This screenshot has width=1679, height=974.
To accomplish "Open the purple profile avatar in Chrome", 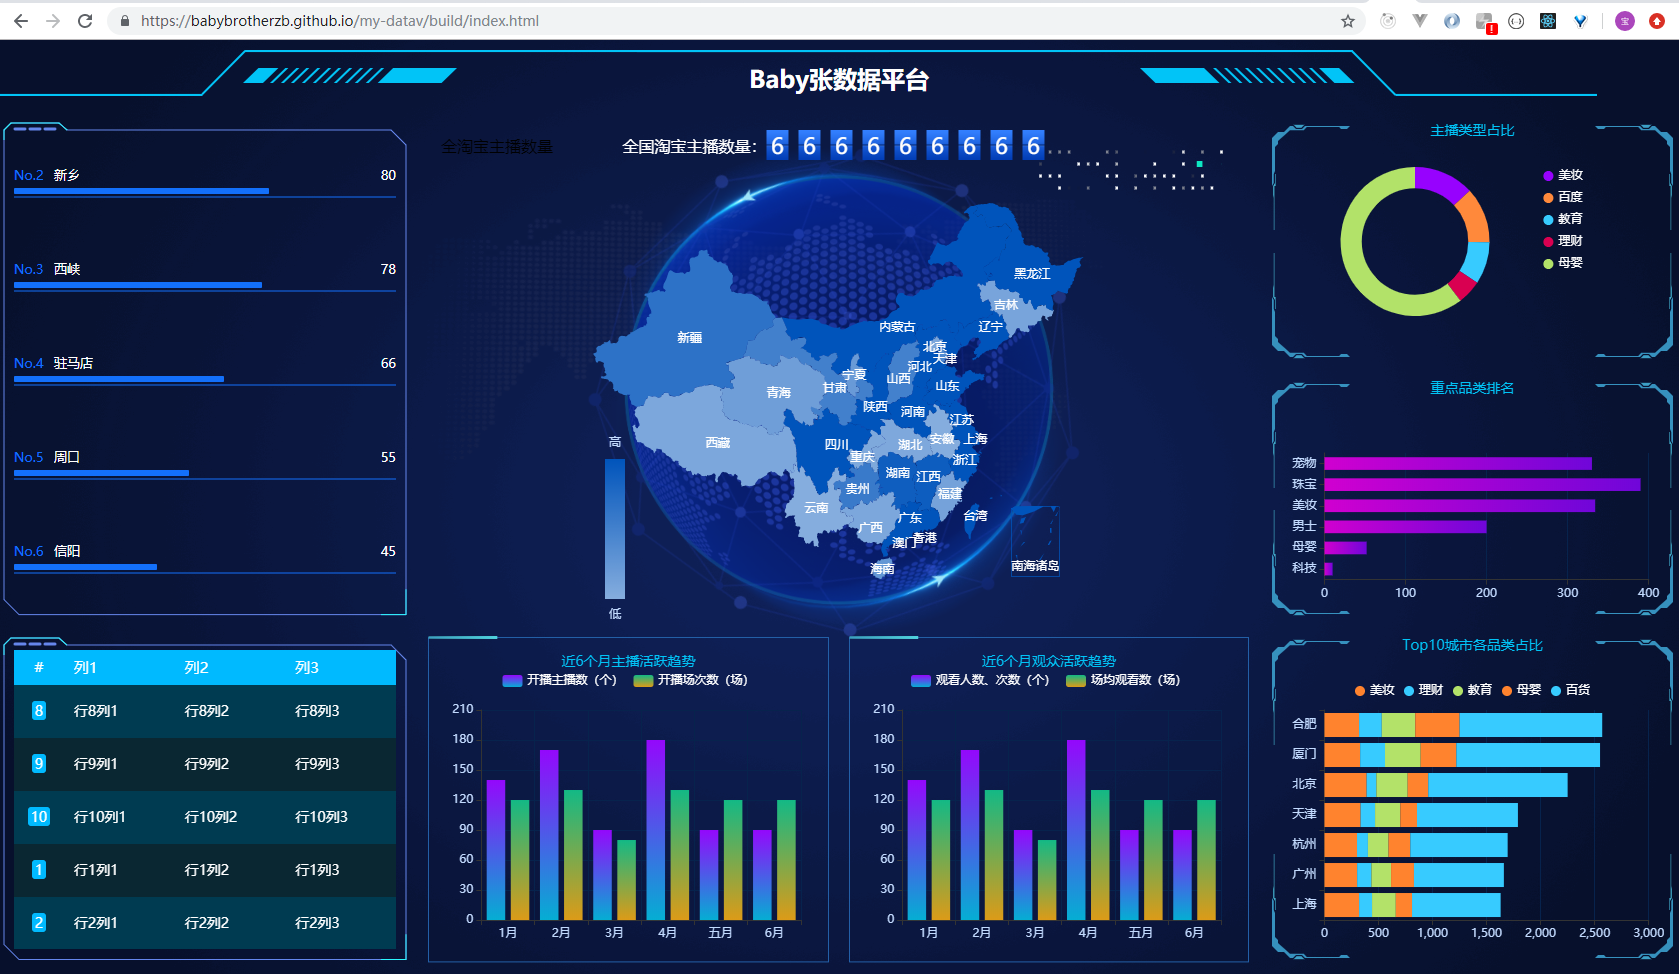I will coord(1625,21).
